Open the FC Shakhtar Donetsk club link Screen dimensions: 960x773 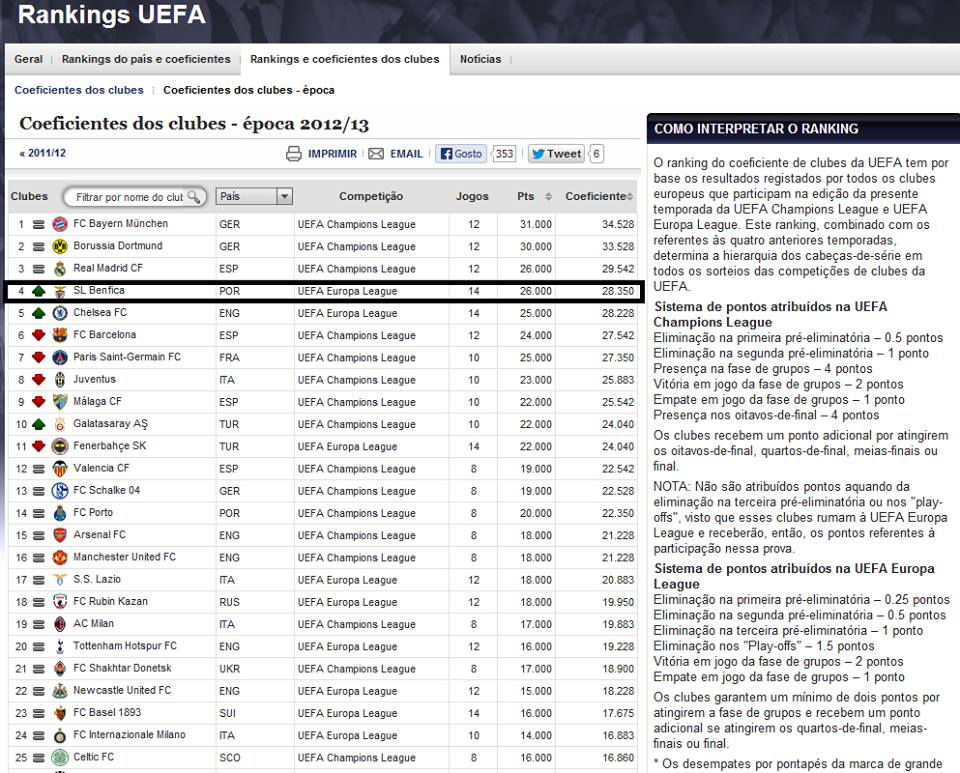pyautogui.click(x=122, y=668)
